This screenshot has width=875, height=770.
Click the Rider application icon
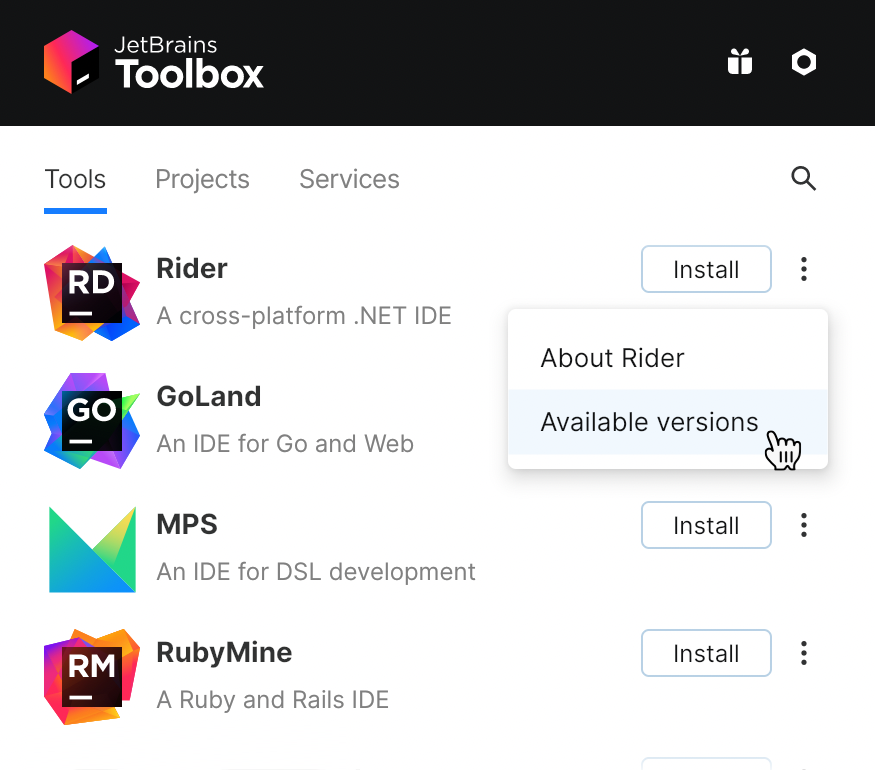tap(91, 292)
